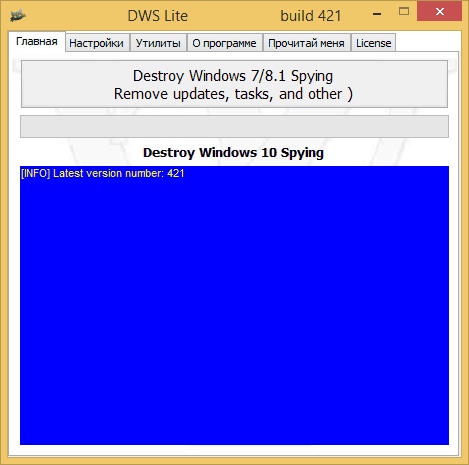This screenshot has height=465, width=469.
Task: Open the Настройки tab
Action: (x=97, y=43)
